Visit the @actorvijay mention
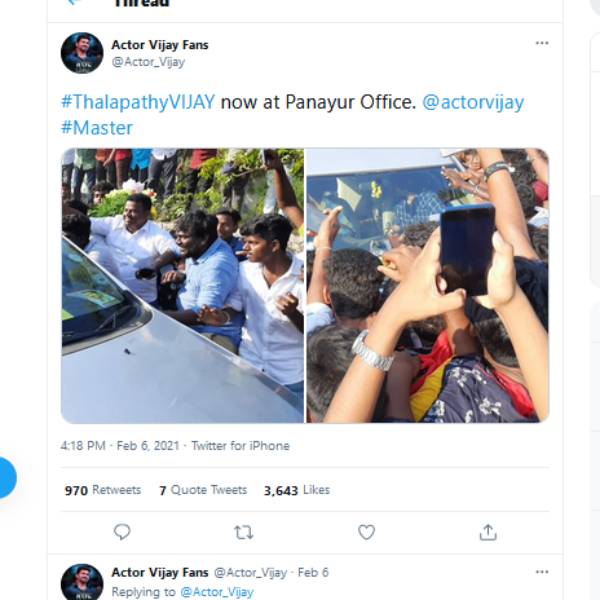Viewport: 600px width, 600px height. [474, 102]
